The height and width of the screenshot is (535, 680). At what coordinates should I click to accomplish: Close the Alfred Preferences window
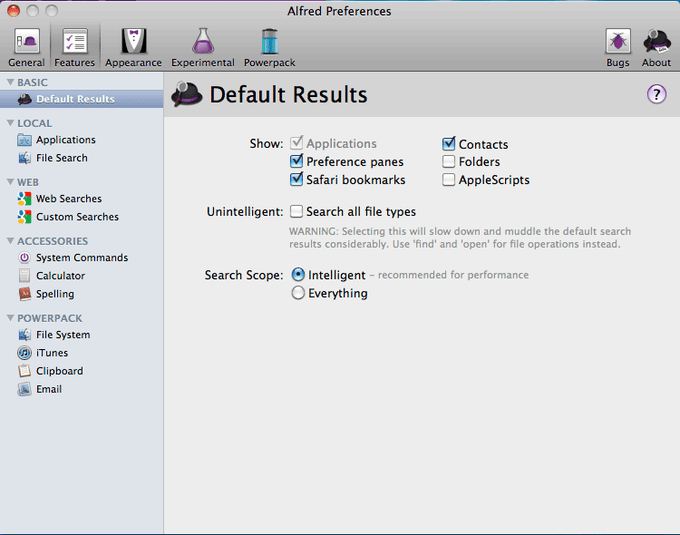coord(13,10)
